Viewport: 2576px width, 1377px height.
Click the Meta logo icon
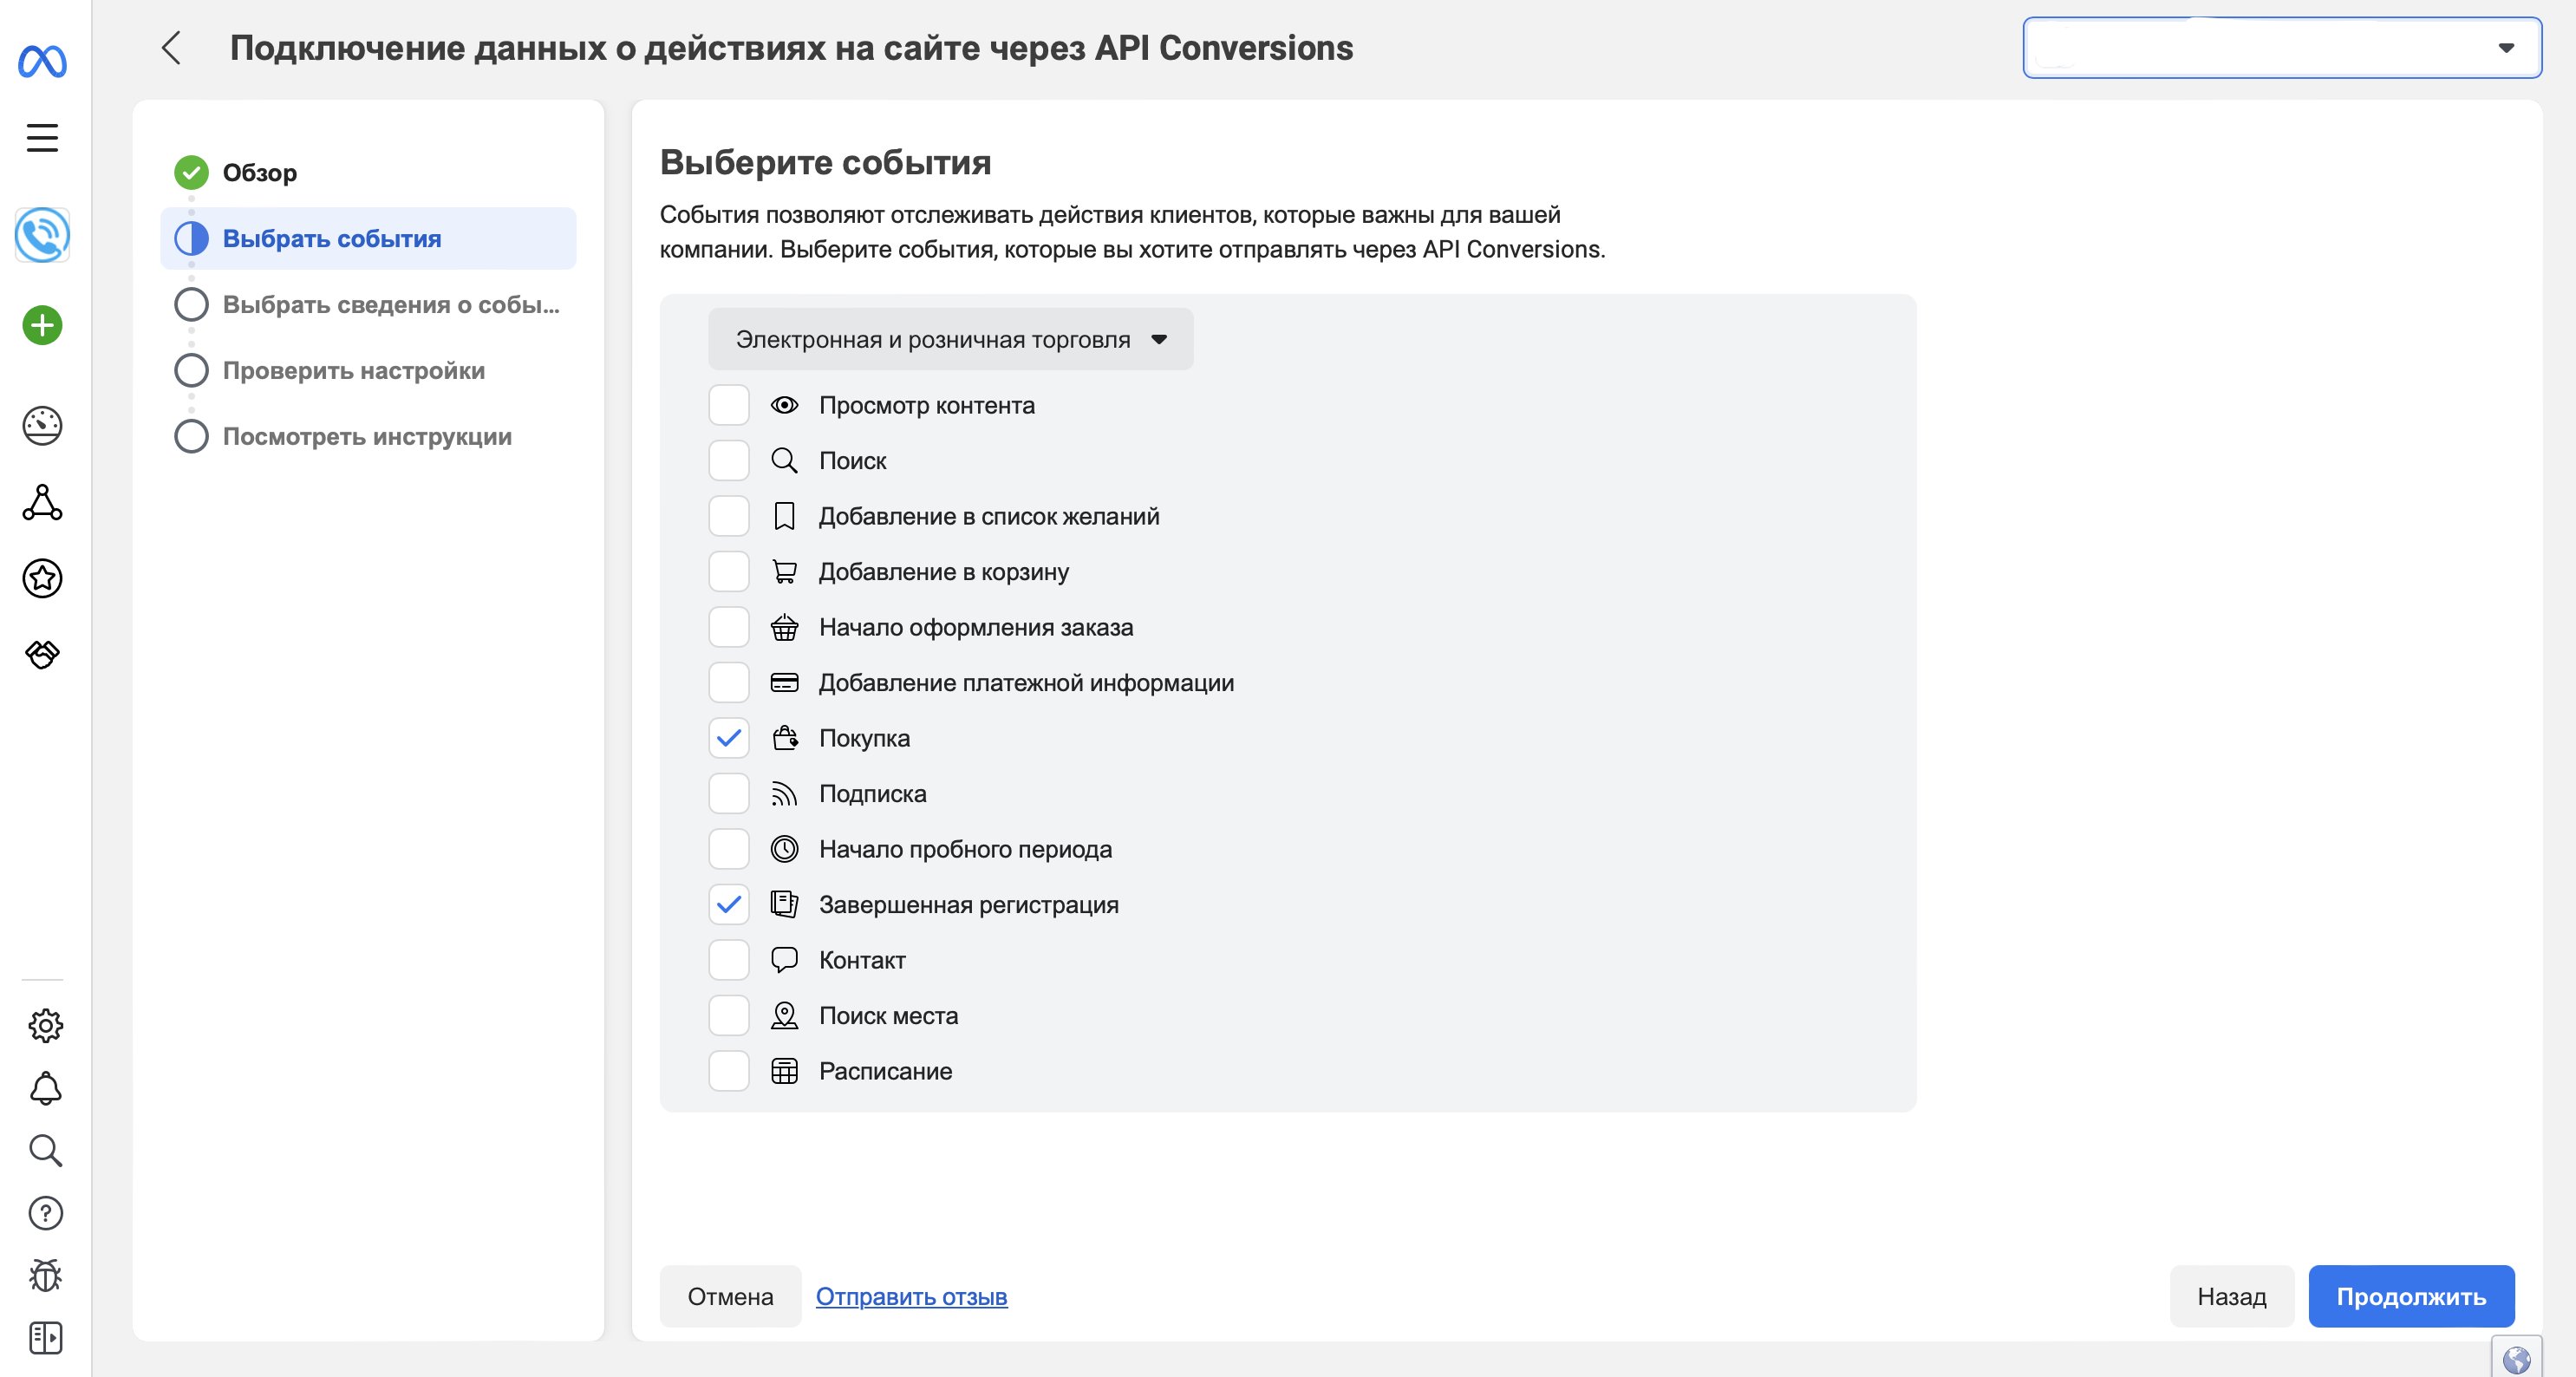(42, 62)
